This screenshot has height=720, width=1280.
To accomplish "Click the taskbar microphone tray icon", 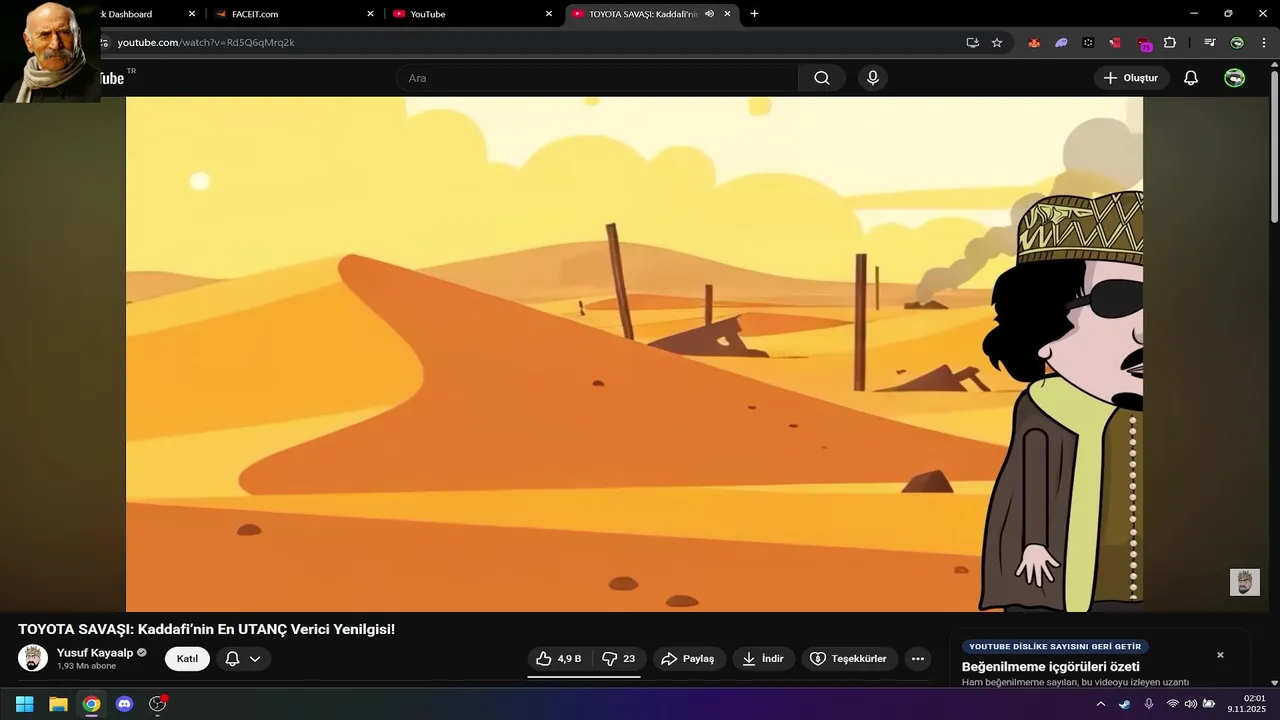I will (x=1148, y=704).
